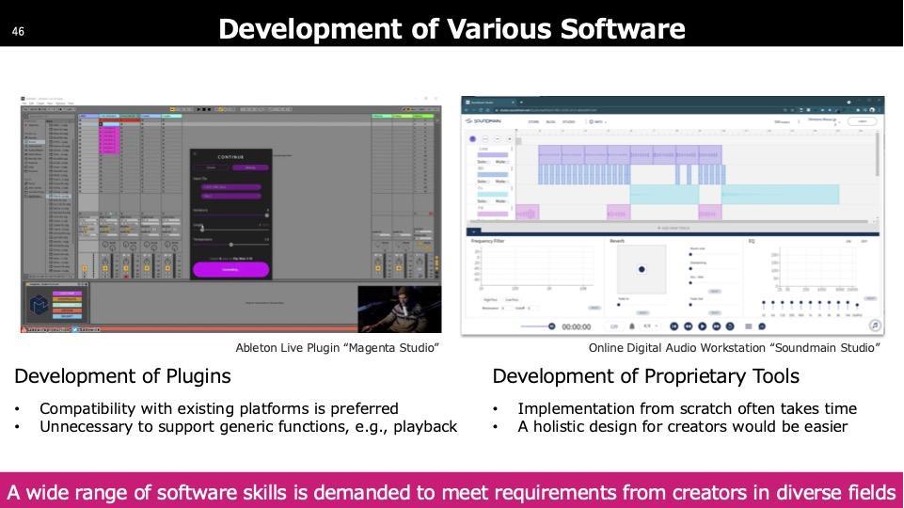Toggle Solo on Soundmain cyan third track
Viewport: 904px width, 508px height.
482,201
